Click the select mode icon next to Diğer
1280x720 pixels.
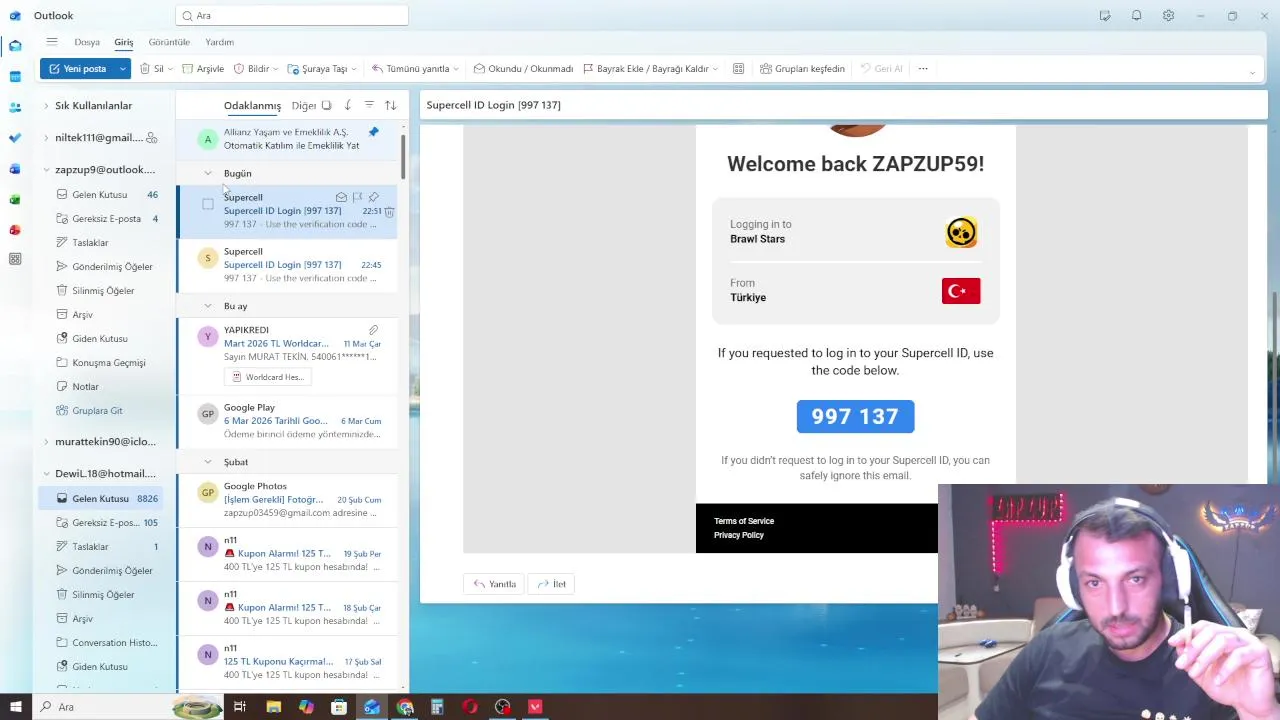[326, 105]
